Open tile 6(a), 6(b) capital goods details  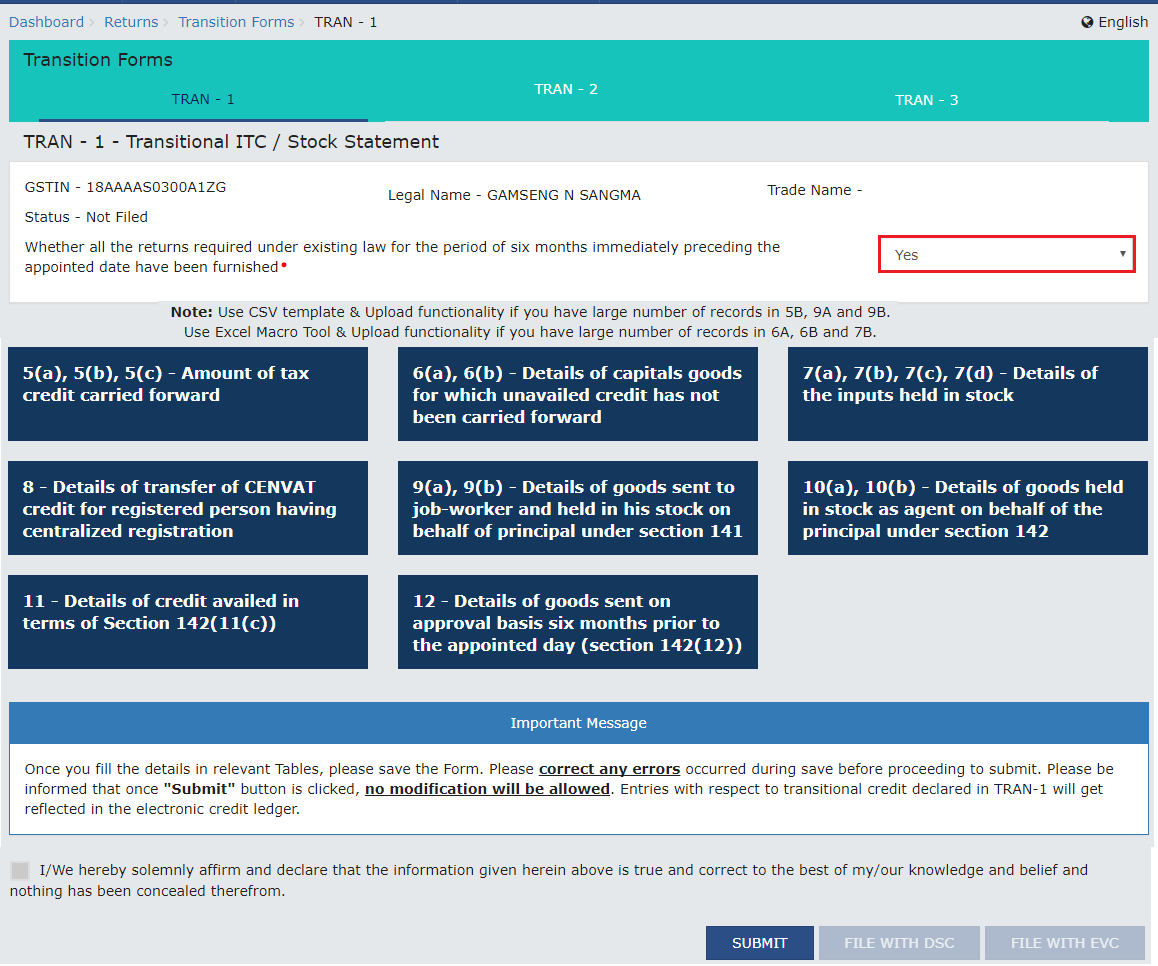pyautogui.click(x=578, y=394)
